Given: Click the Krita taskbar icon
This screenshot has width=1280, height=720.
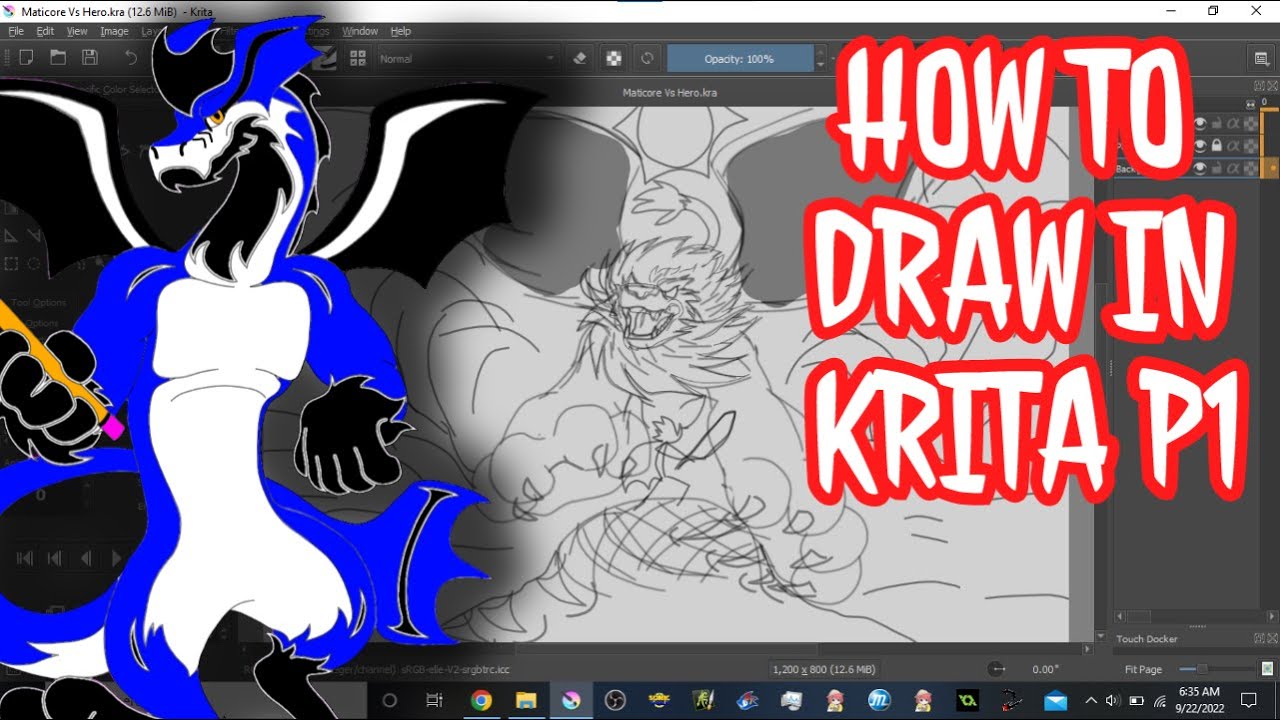Looking at the screenshot, I should coord(570,700).
